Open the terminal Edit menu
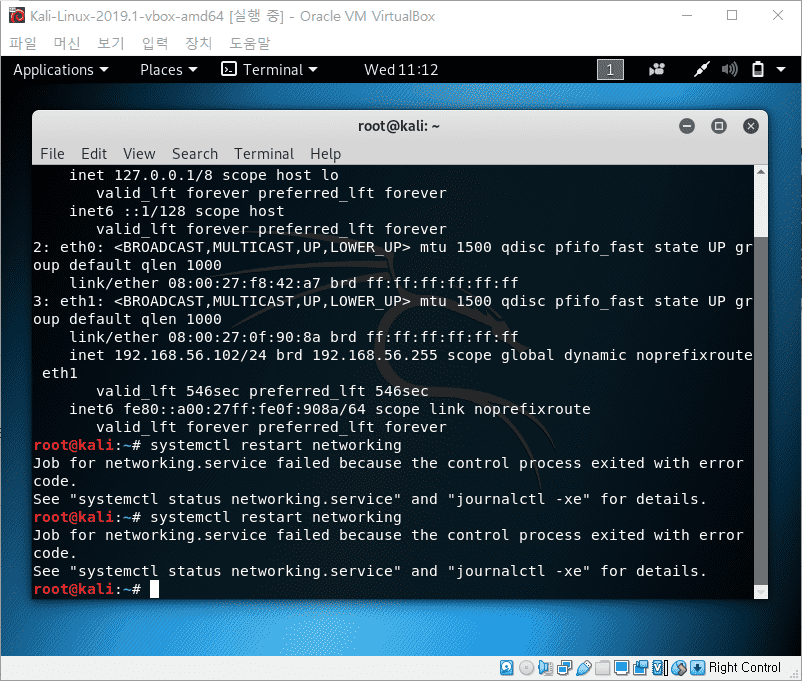This screenshot has width=802, height=681. pos(94,153)
